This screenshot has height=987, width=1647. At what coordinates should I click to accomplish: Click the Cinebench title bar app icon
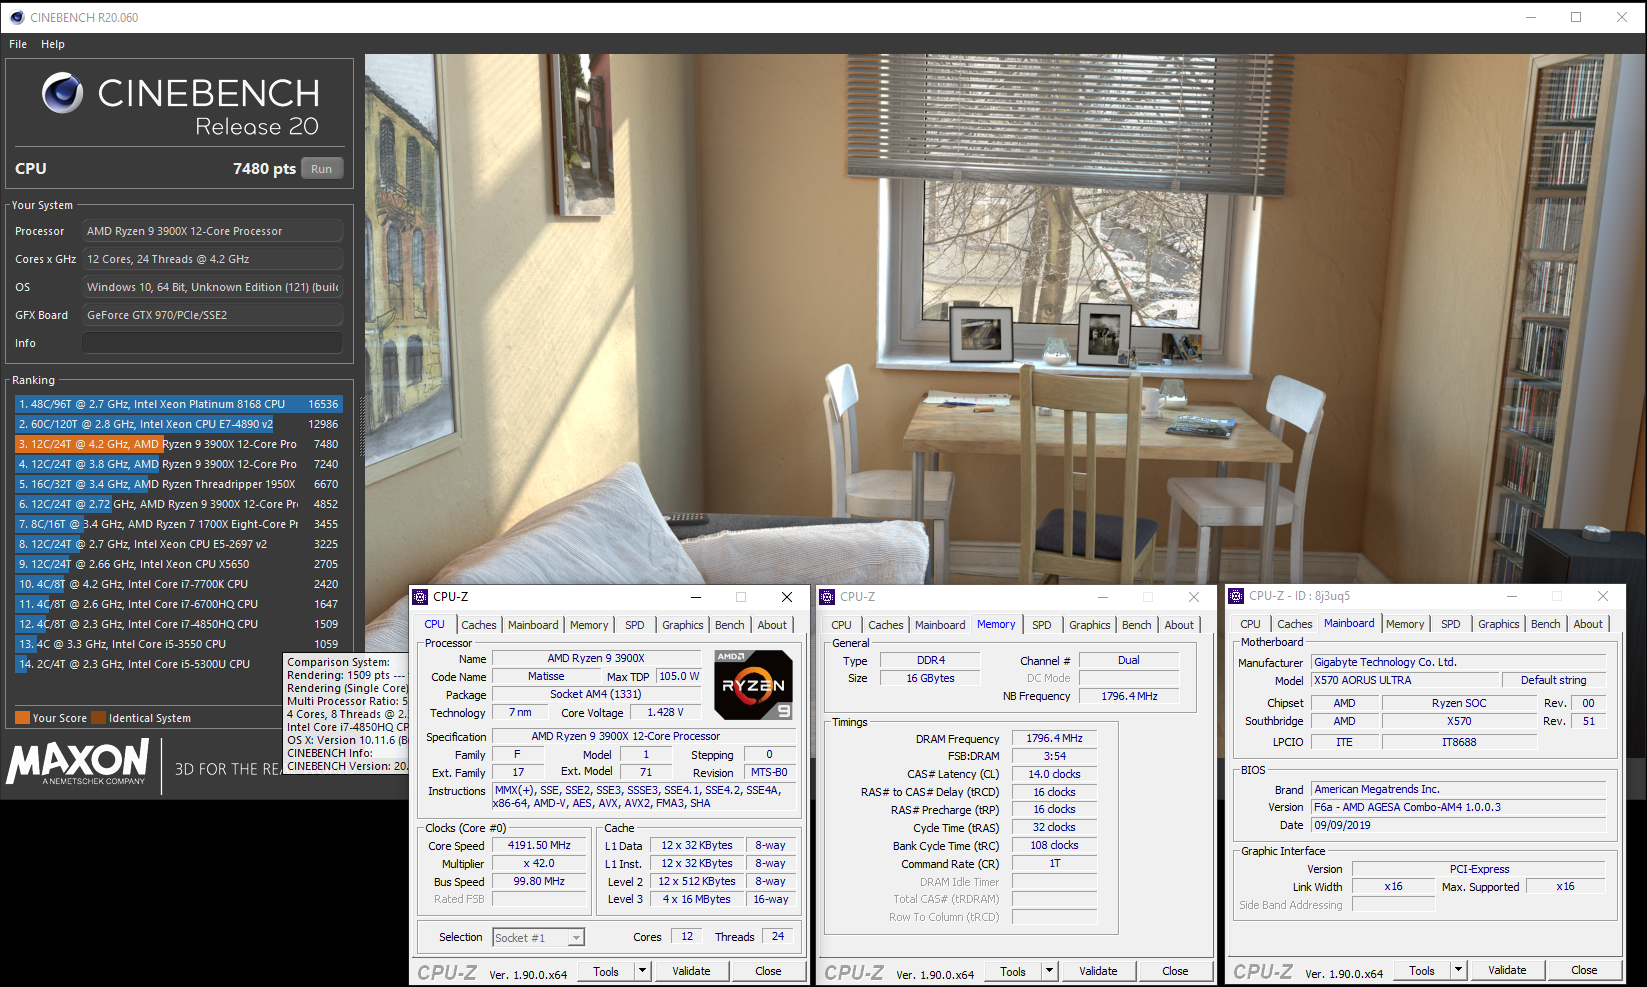17,17
